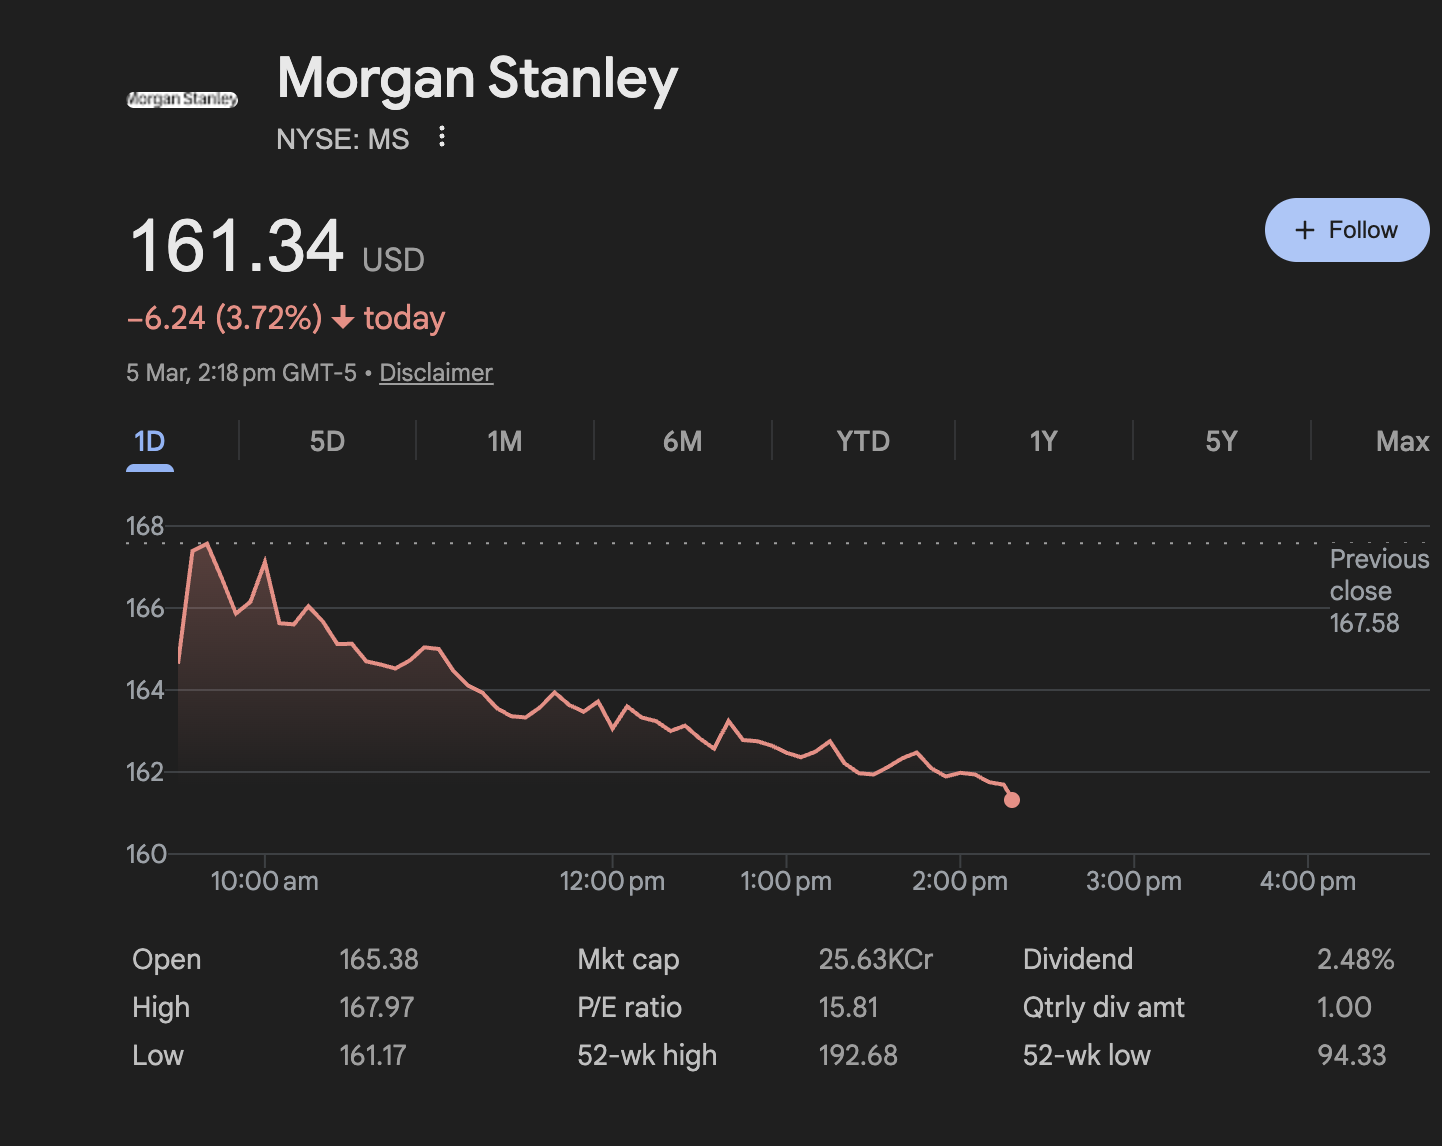The width and height of the screenshot is (1442, 1146).
Task: Select the 1Y chart period
Action: [x=1043, y=441]
